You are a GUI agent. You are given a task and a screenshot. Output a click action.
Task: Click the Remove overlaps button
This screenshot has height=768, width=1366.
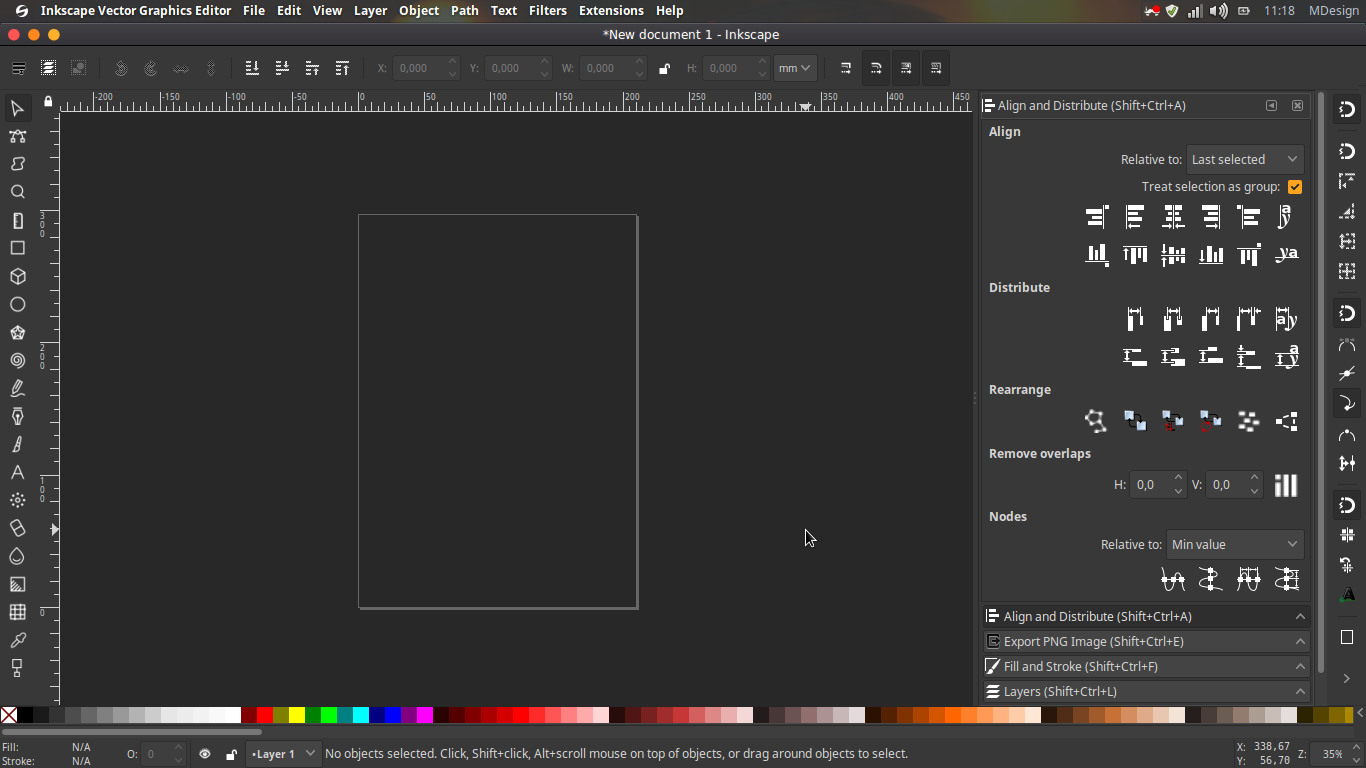(1286, 485)
